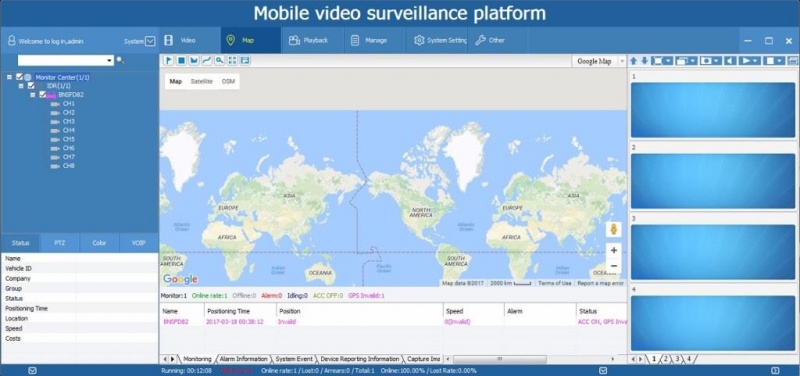Click the up arrow in video toolbar
This screenshot has width=800, height=376.
(634, 61)
